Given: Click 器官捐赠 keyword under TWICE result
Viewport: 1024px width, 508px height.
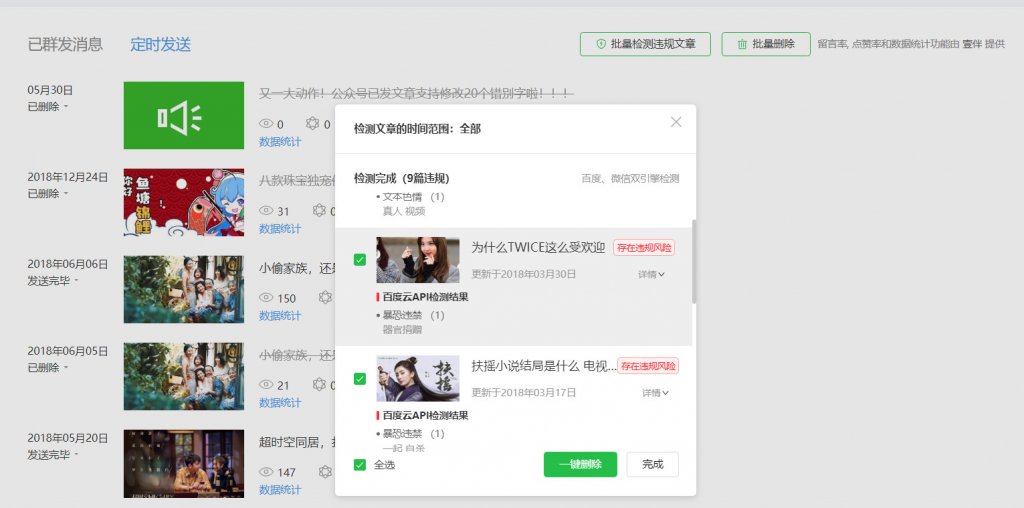Looking at the screenshot, I should tap(402, 330).
